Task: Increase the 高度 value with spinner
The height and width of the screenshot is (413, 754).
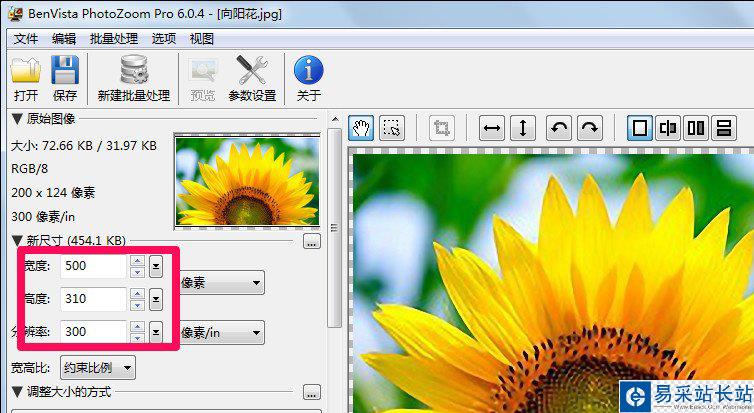Action: click(x=137, y=293)
